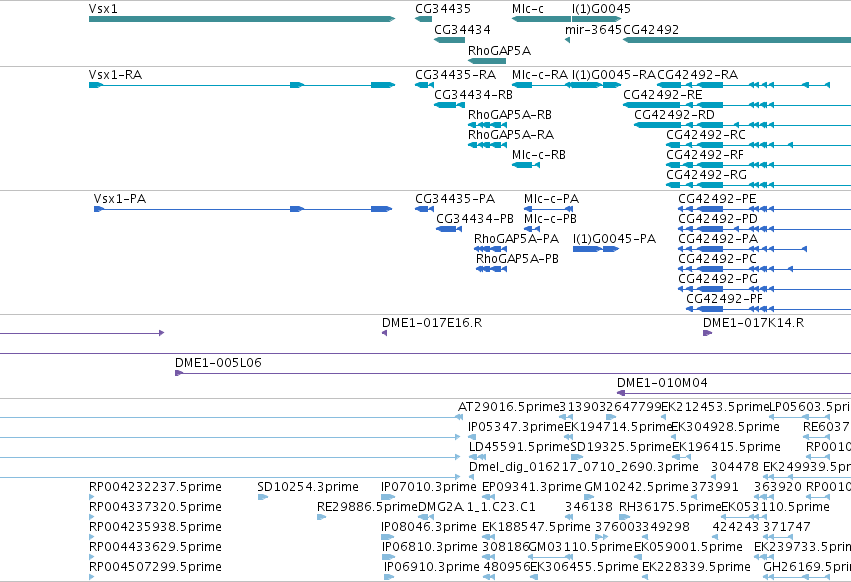Screen dimensions: 851x582
Task: Click the EK228339.5prime EST label
Action: (x=696, y=567)
